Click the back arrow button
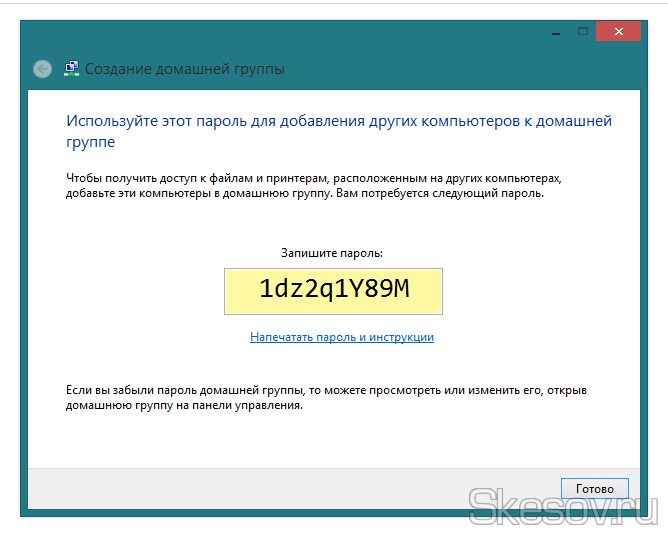 point(42,69)
